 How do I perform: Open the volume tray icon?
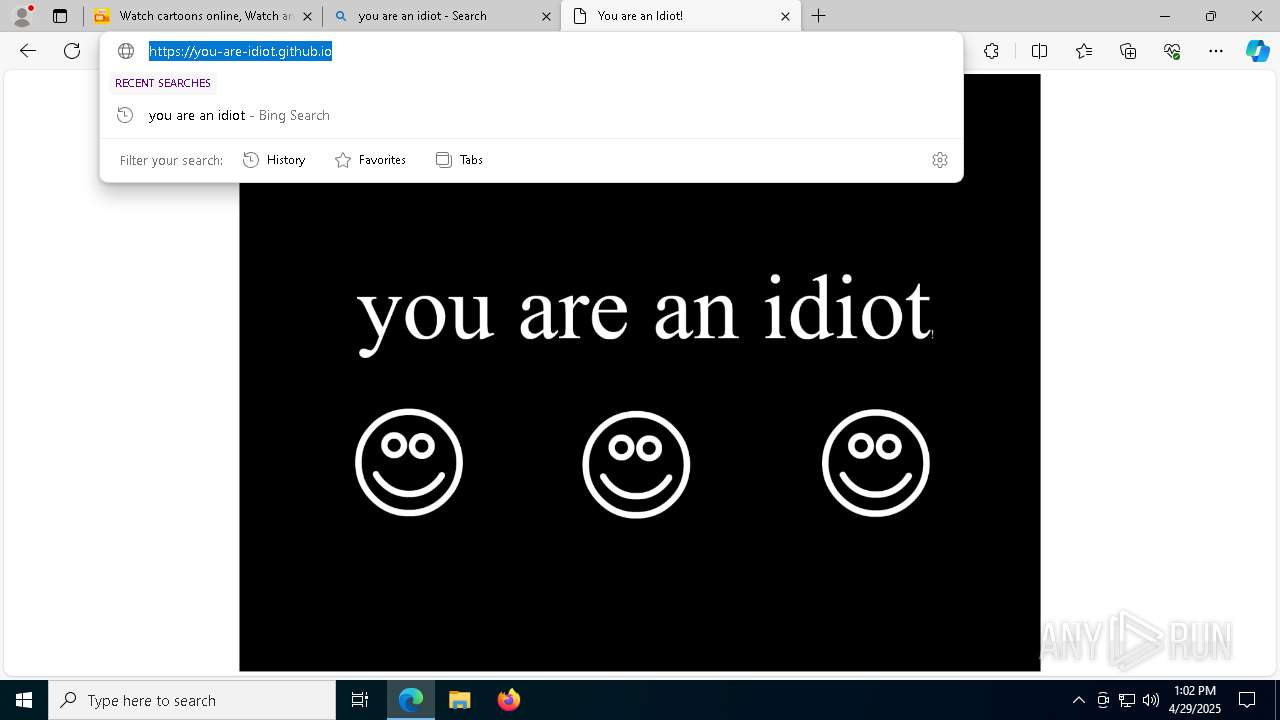click(x=1151, y=700)
